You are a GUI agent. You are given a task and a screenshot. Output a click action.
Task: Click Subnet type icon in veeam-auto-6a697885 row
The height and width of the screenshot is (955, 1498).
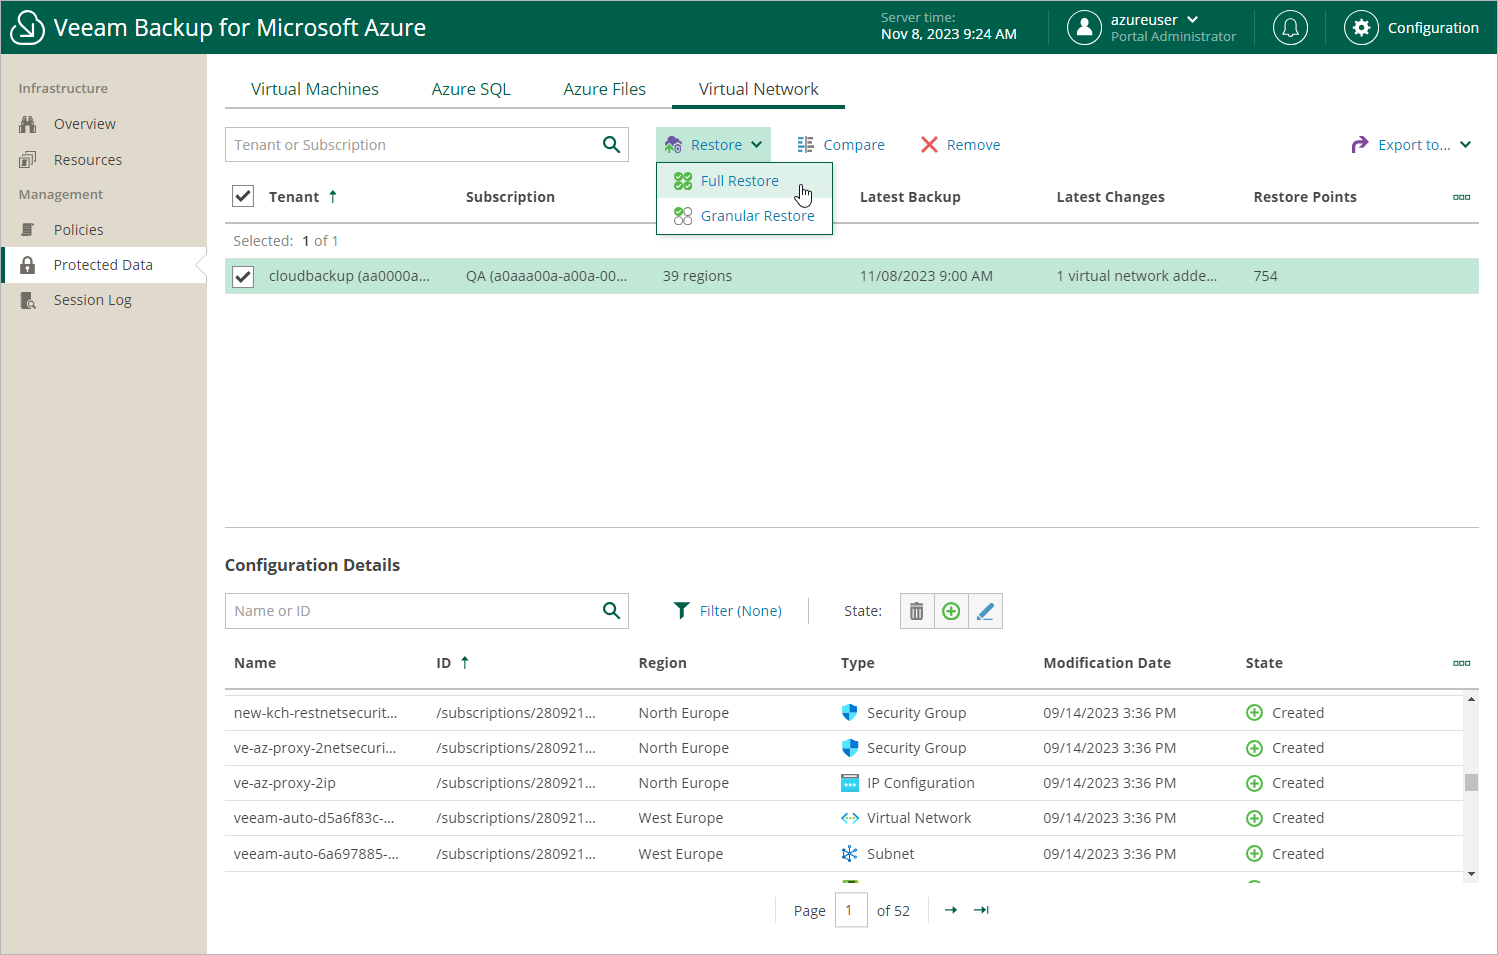(x=850, y=854)
